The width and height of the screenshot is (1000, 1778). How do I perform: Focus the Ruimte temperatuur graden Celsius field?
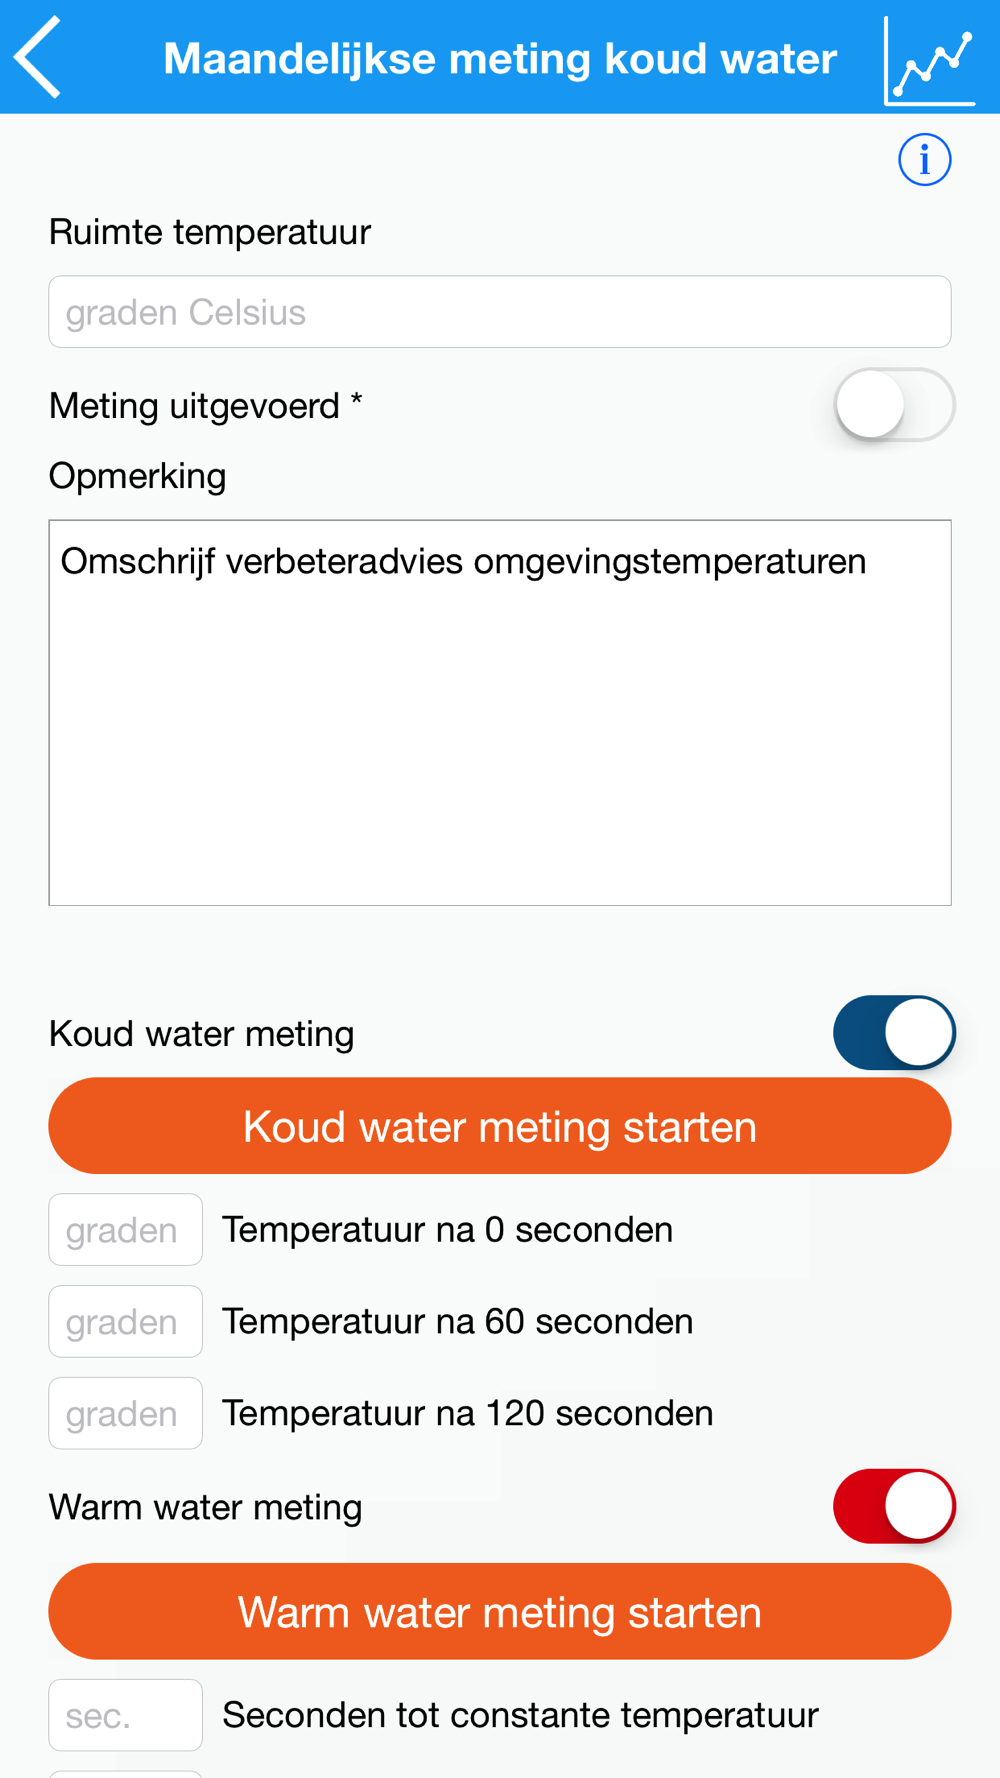coord(500,312)
